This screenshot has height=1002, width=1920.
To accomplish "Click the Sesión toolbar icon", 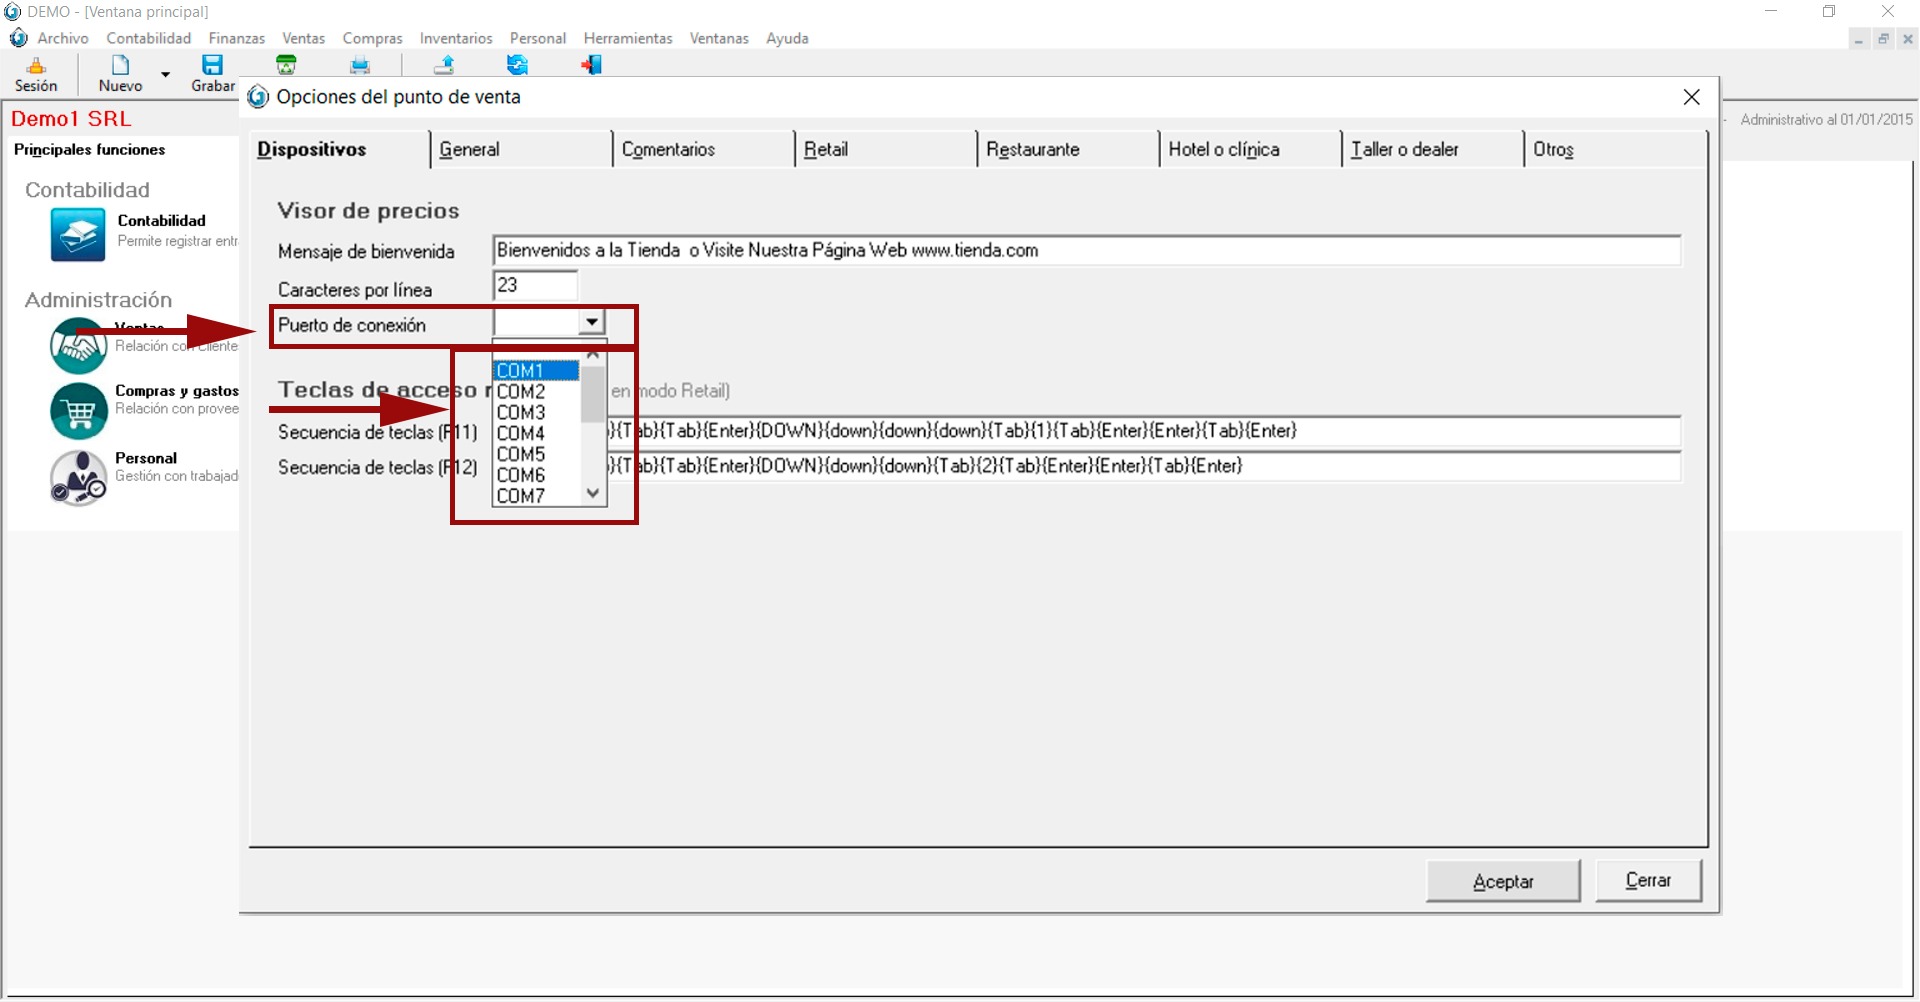I will click(x=36, y=67).
